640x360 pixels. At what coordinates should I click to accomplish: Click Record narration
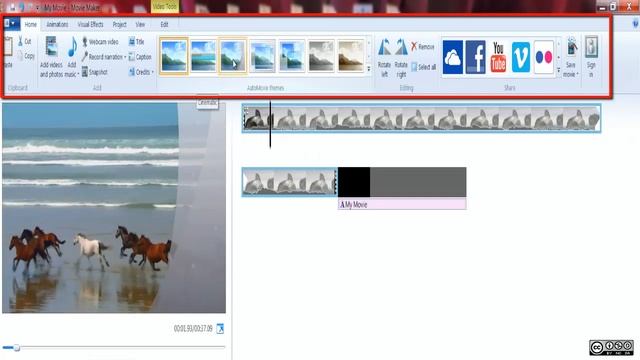tap(102, 57)
